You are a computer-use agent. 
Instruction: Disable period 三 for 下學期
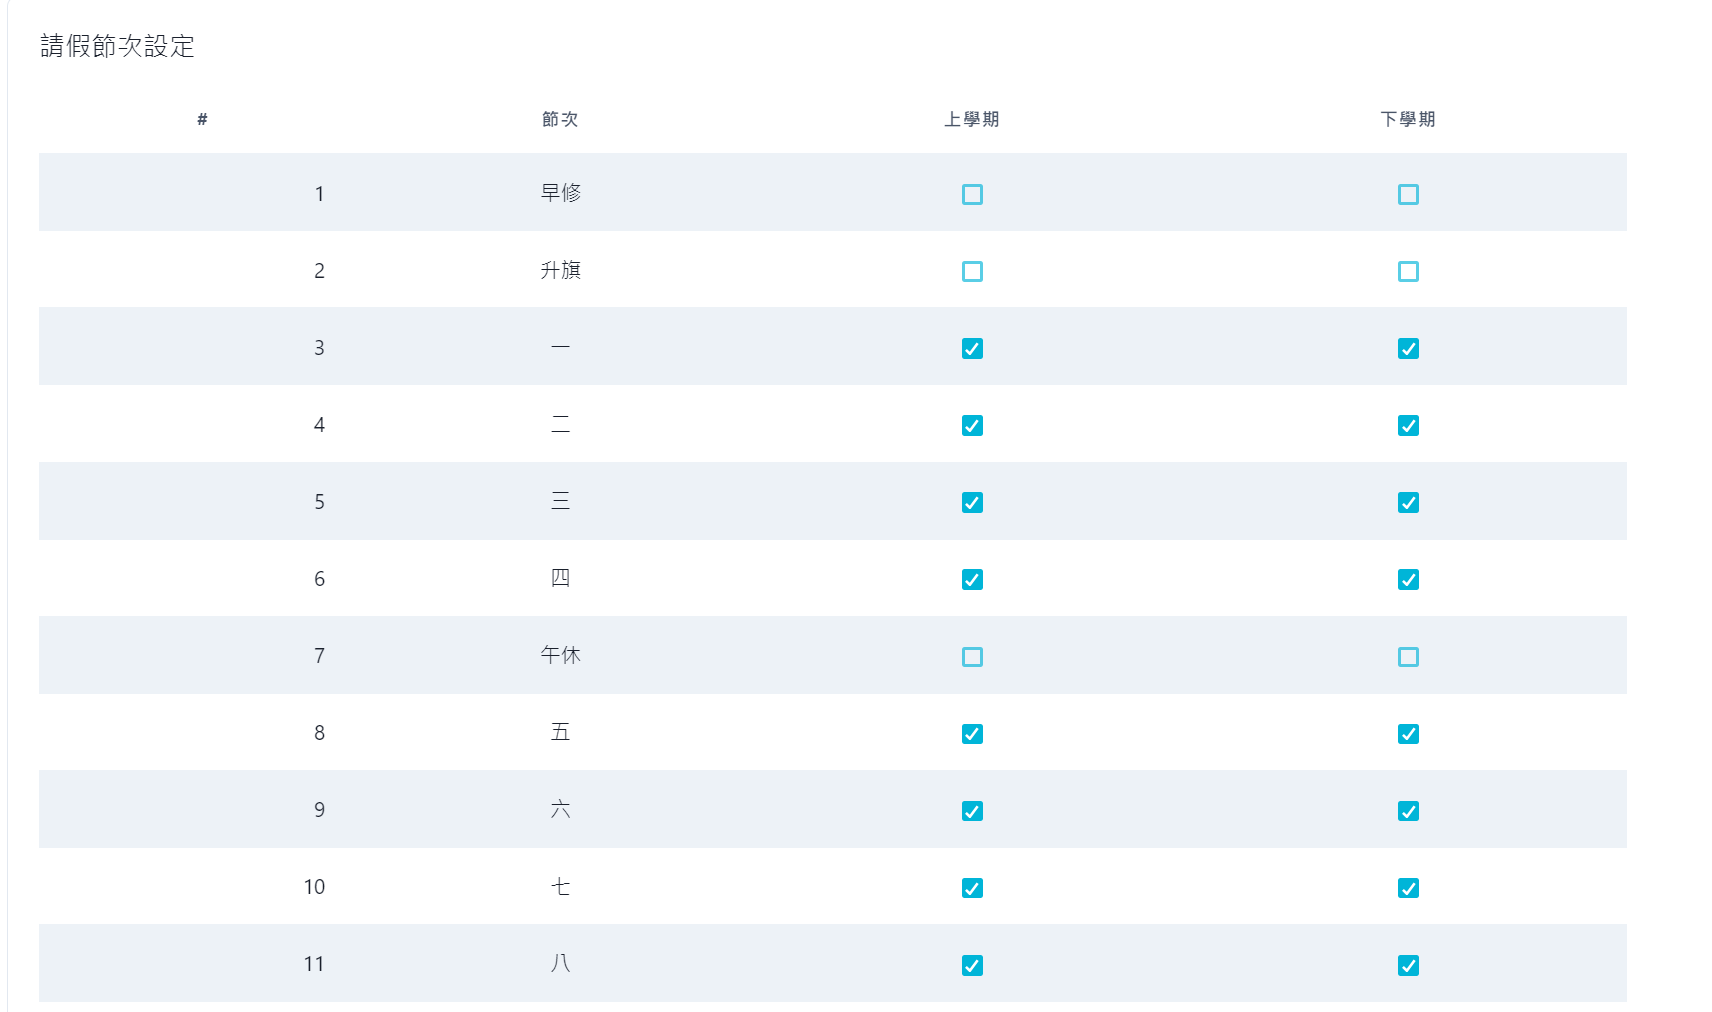[x=1408, y=502]
